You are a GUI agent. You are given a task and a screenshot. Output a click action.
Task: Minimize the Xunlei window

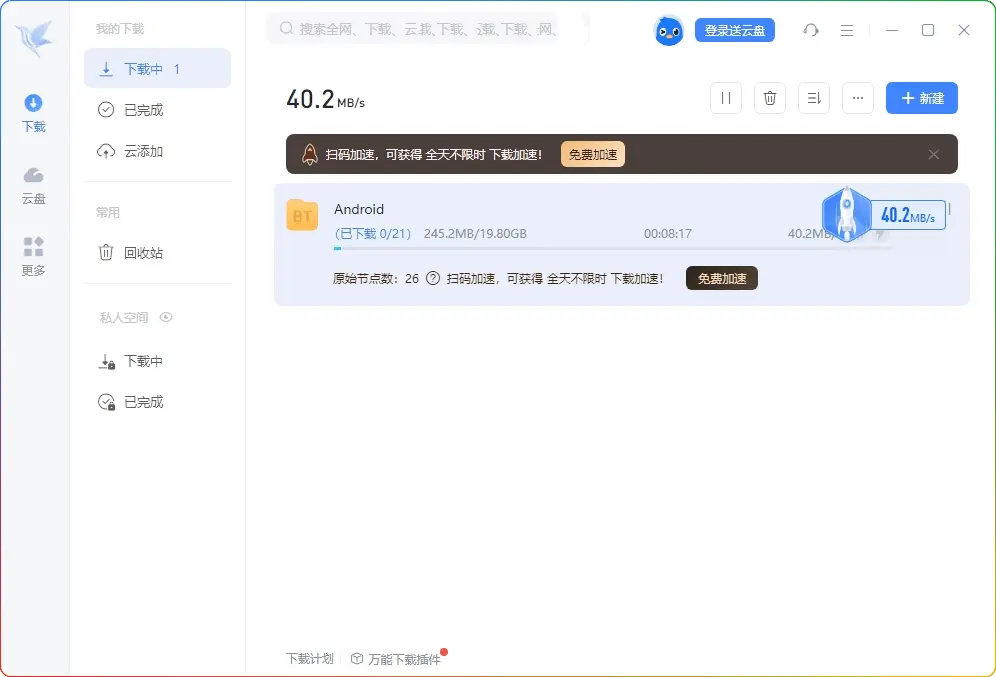892,30
